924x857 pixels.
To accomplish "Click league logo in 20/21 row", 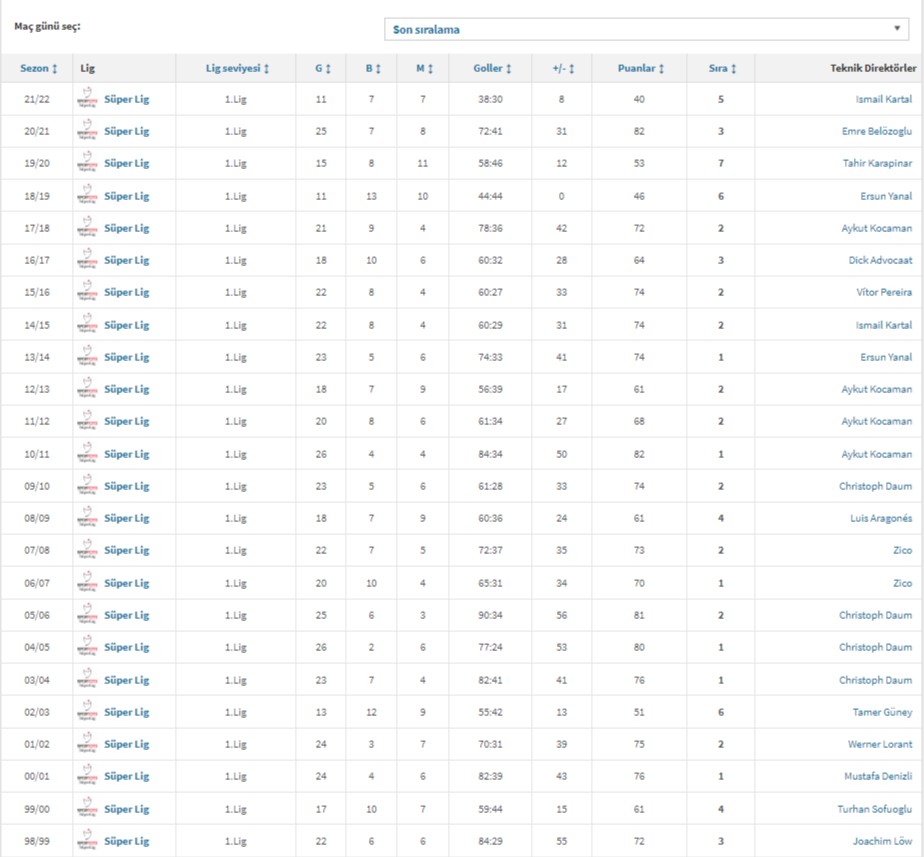I will coord(87,131).
